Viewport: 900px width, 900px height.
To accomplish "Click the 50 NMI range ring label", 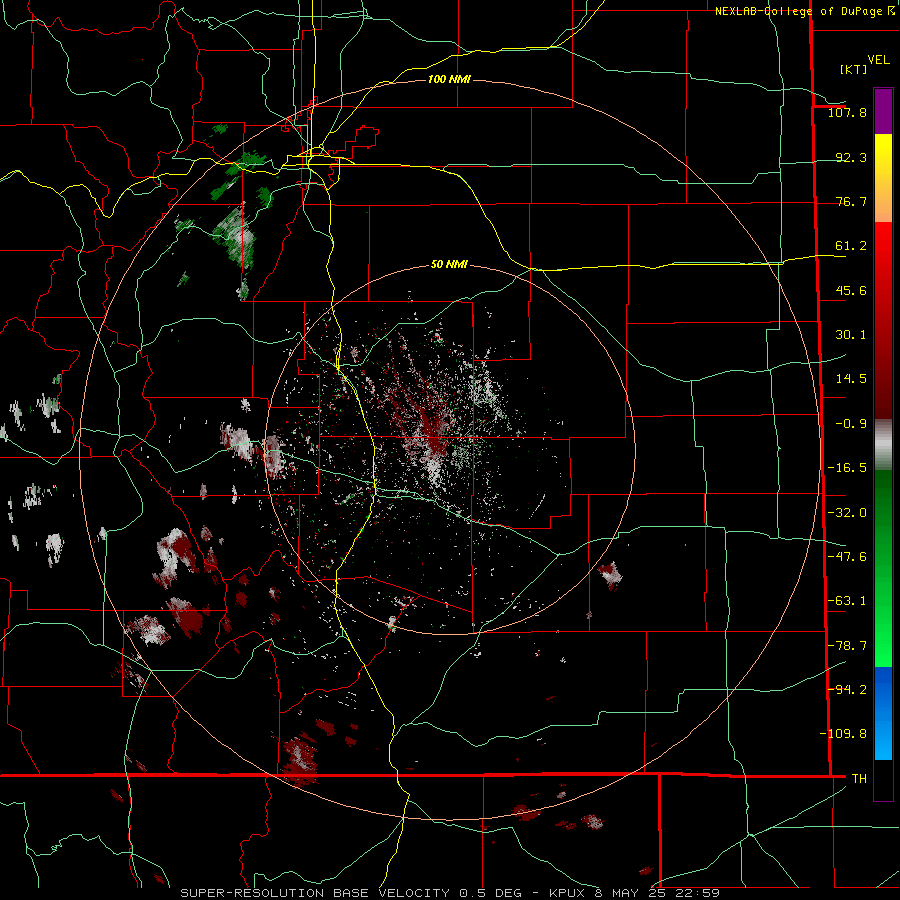I will pos(449,265).
